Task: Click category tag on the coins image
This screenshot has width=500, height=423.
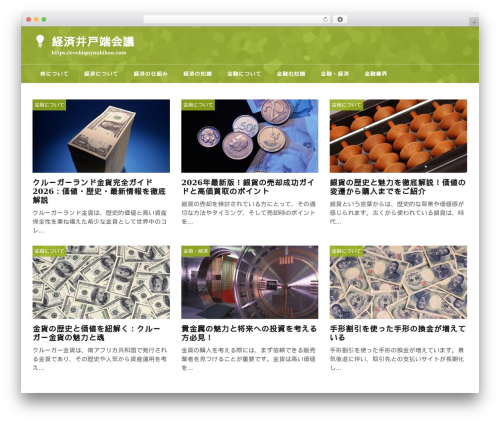Action: (x=198, y=105)
